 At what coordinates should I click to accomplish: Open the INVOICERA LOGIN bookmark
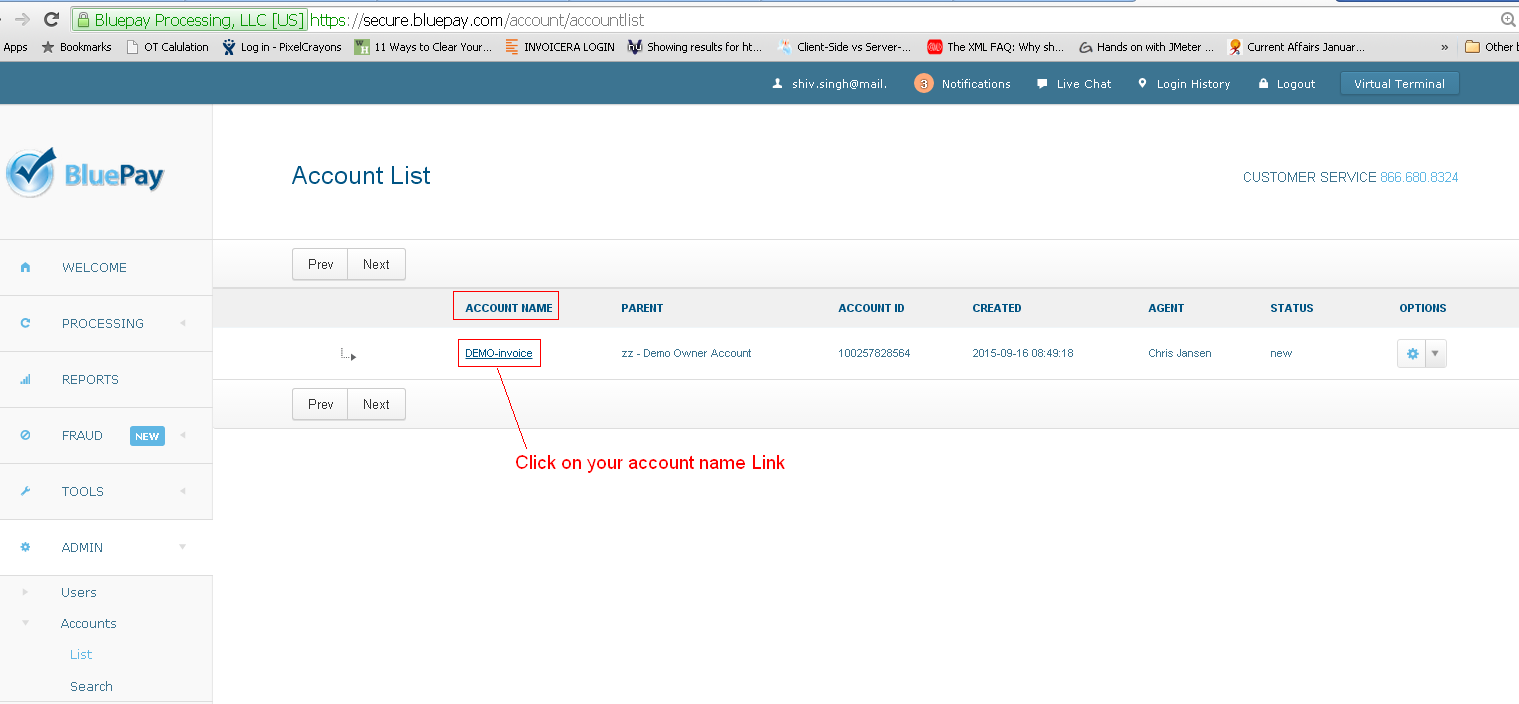tap(559, 47)
